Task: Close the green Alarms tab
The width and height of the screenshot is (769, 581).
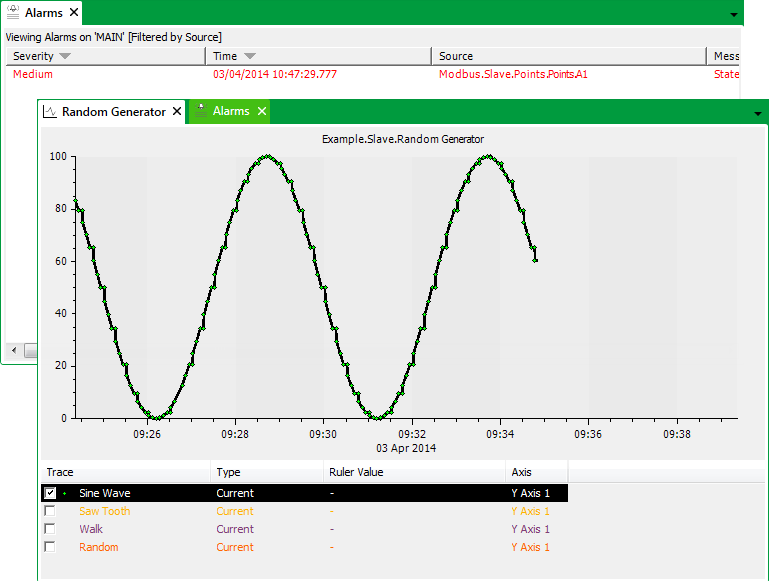Action: (261, 112)
